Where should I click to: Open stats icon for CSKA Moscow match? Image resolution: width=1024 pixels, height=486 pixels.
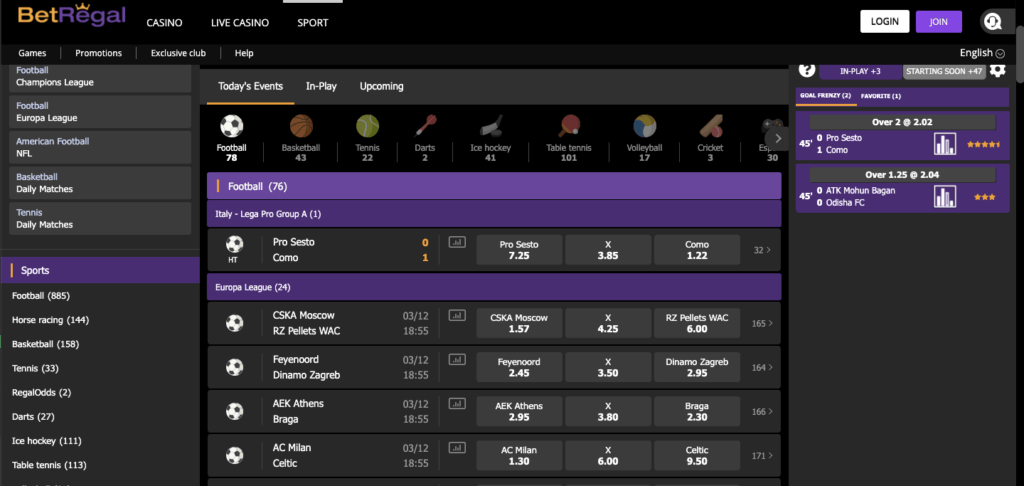pyautogui.click(x=457, y=316)
